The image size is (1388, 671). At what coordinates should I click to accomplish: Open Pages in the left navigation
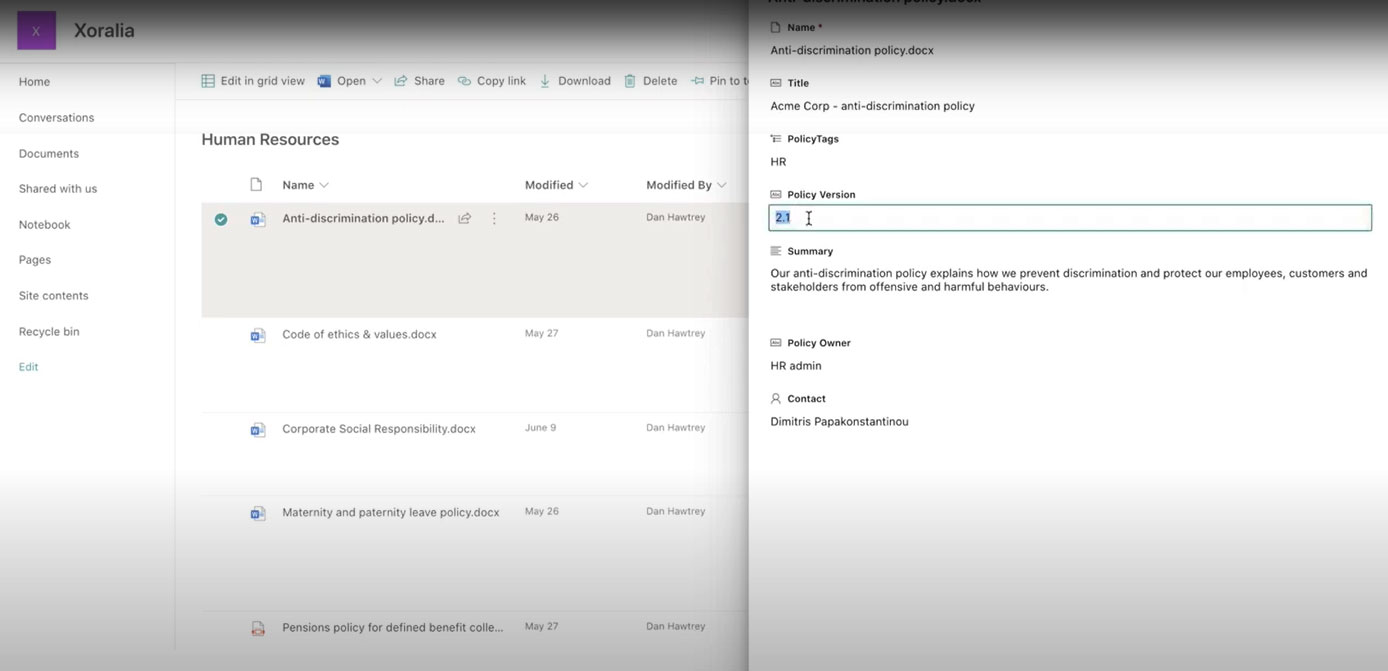point(35,260)
